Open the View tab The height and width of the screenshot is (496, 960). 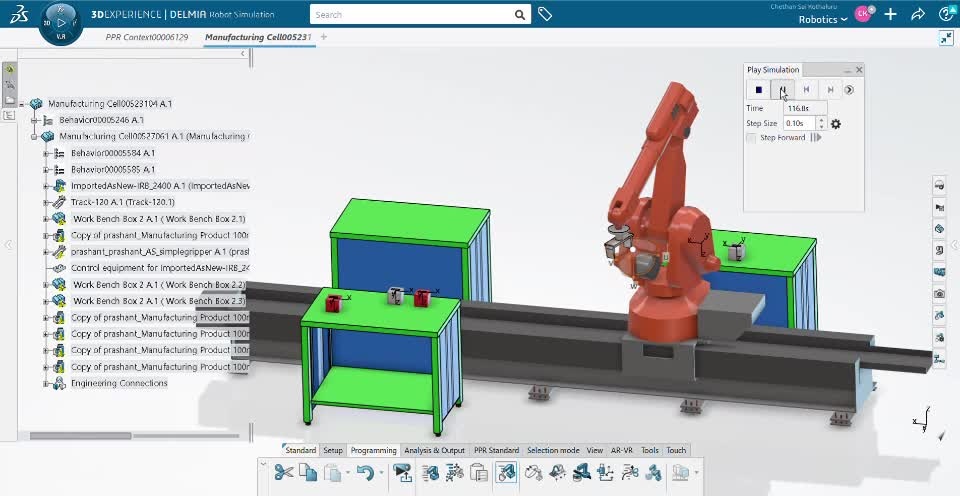[x=594, y=450]
